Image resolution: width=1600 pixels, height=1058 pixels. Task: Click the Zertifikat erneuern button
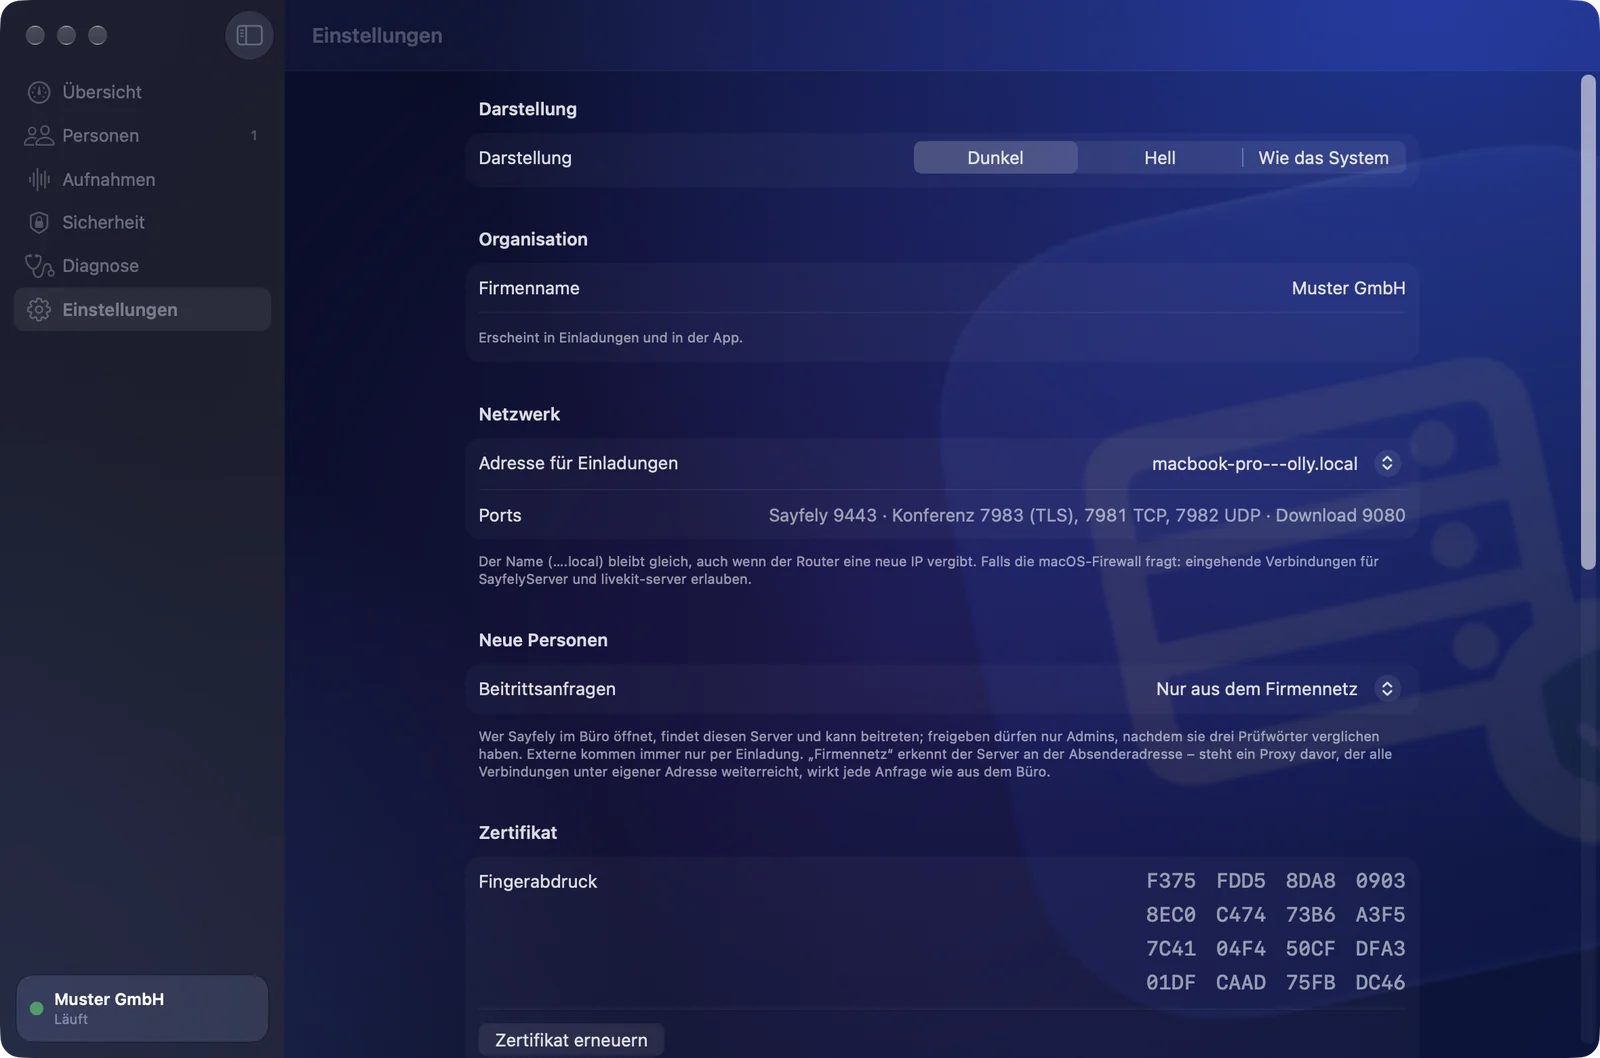click(571, 1039)
